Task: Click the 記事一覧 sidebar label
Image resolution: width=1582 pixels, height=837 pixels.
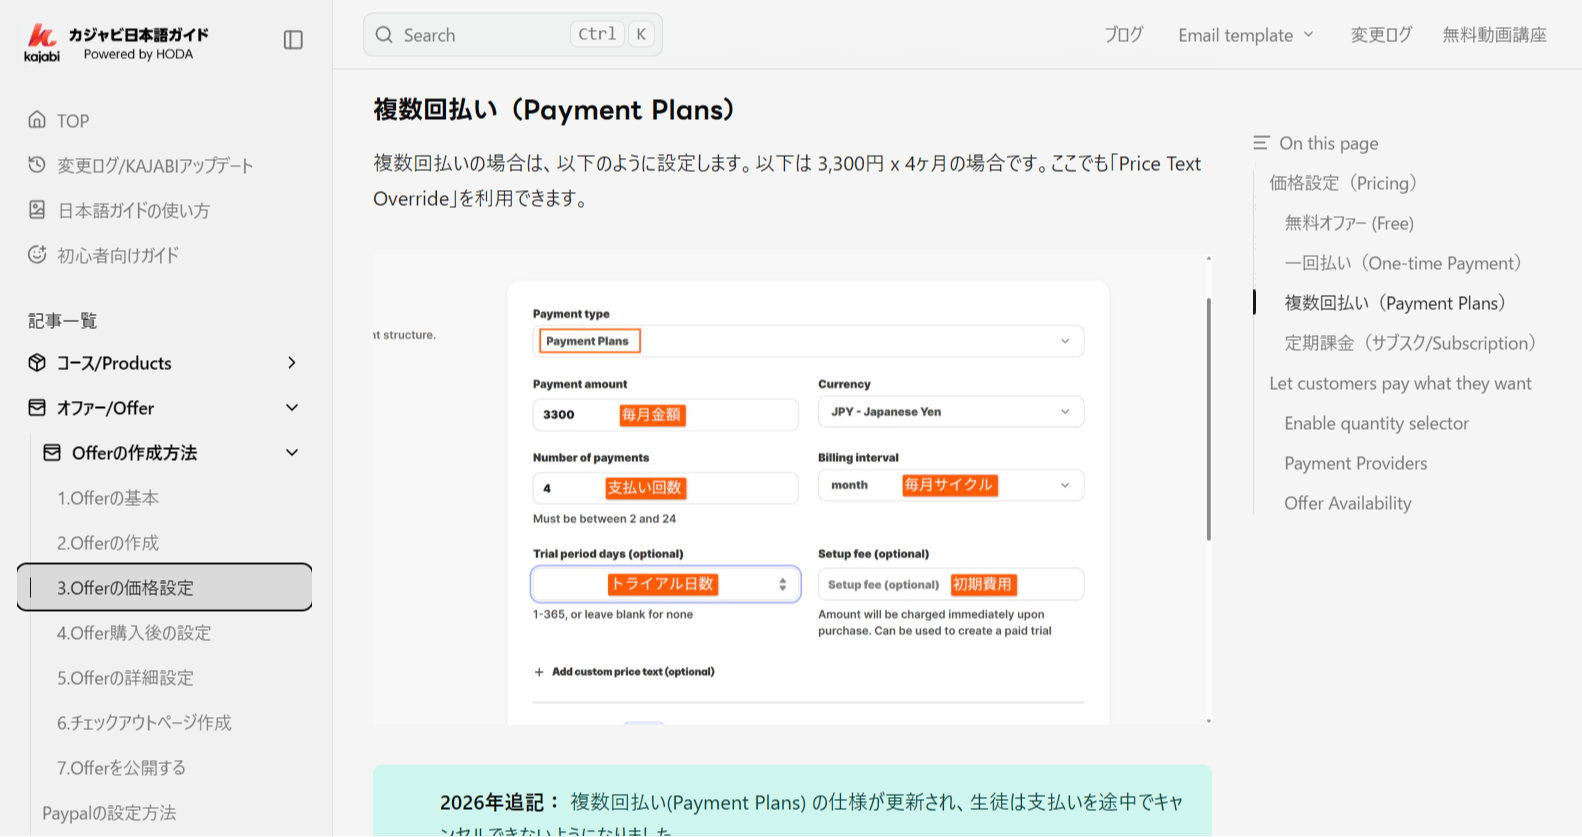Action: [62, 321]
